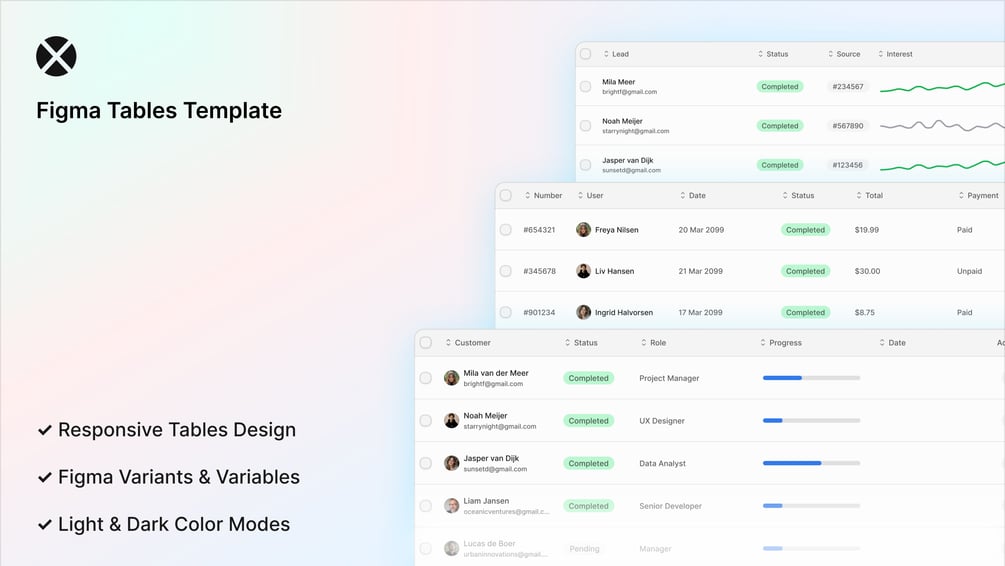Sort by the Total column

(x=869, y=196)
